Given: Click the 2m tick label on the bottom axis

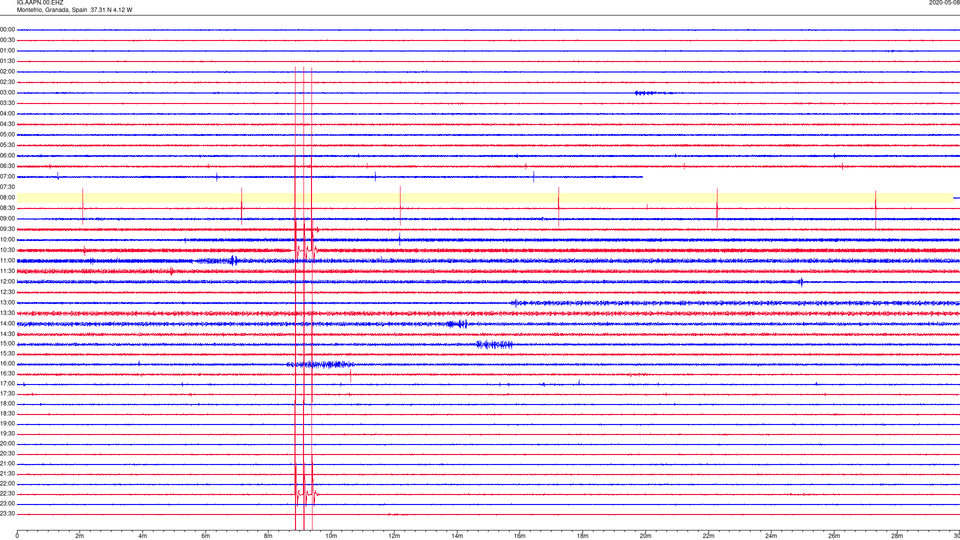Looking at the screenshot, I should [x=80, y=536].
